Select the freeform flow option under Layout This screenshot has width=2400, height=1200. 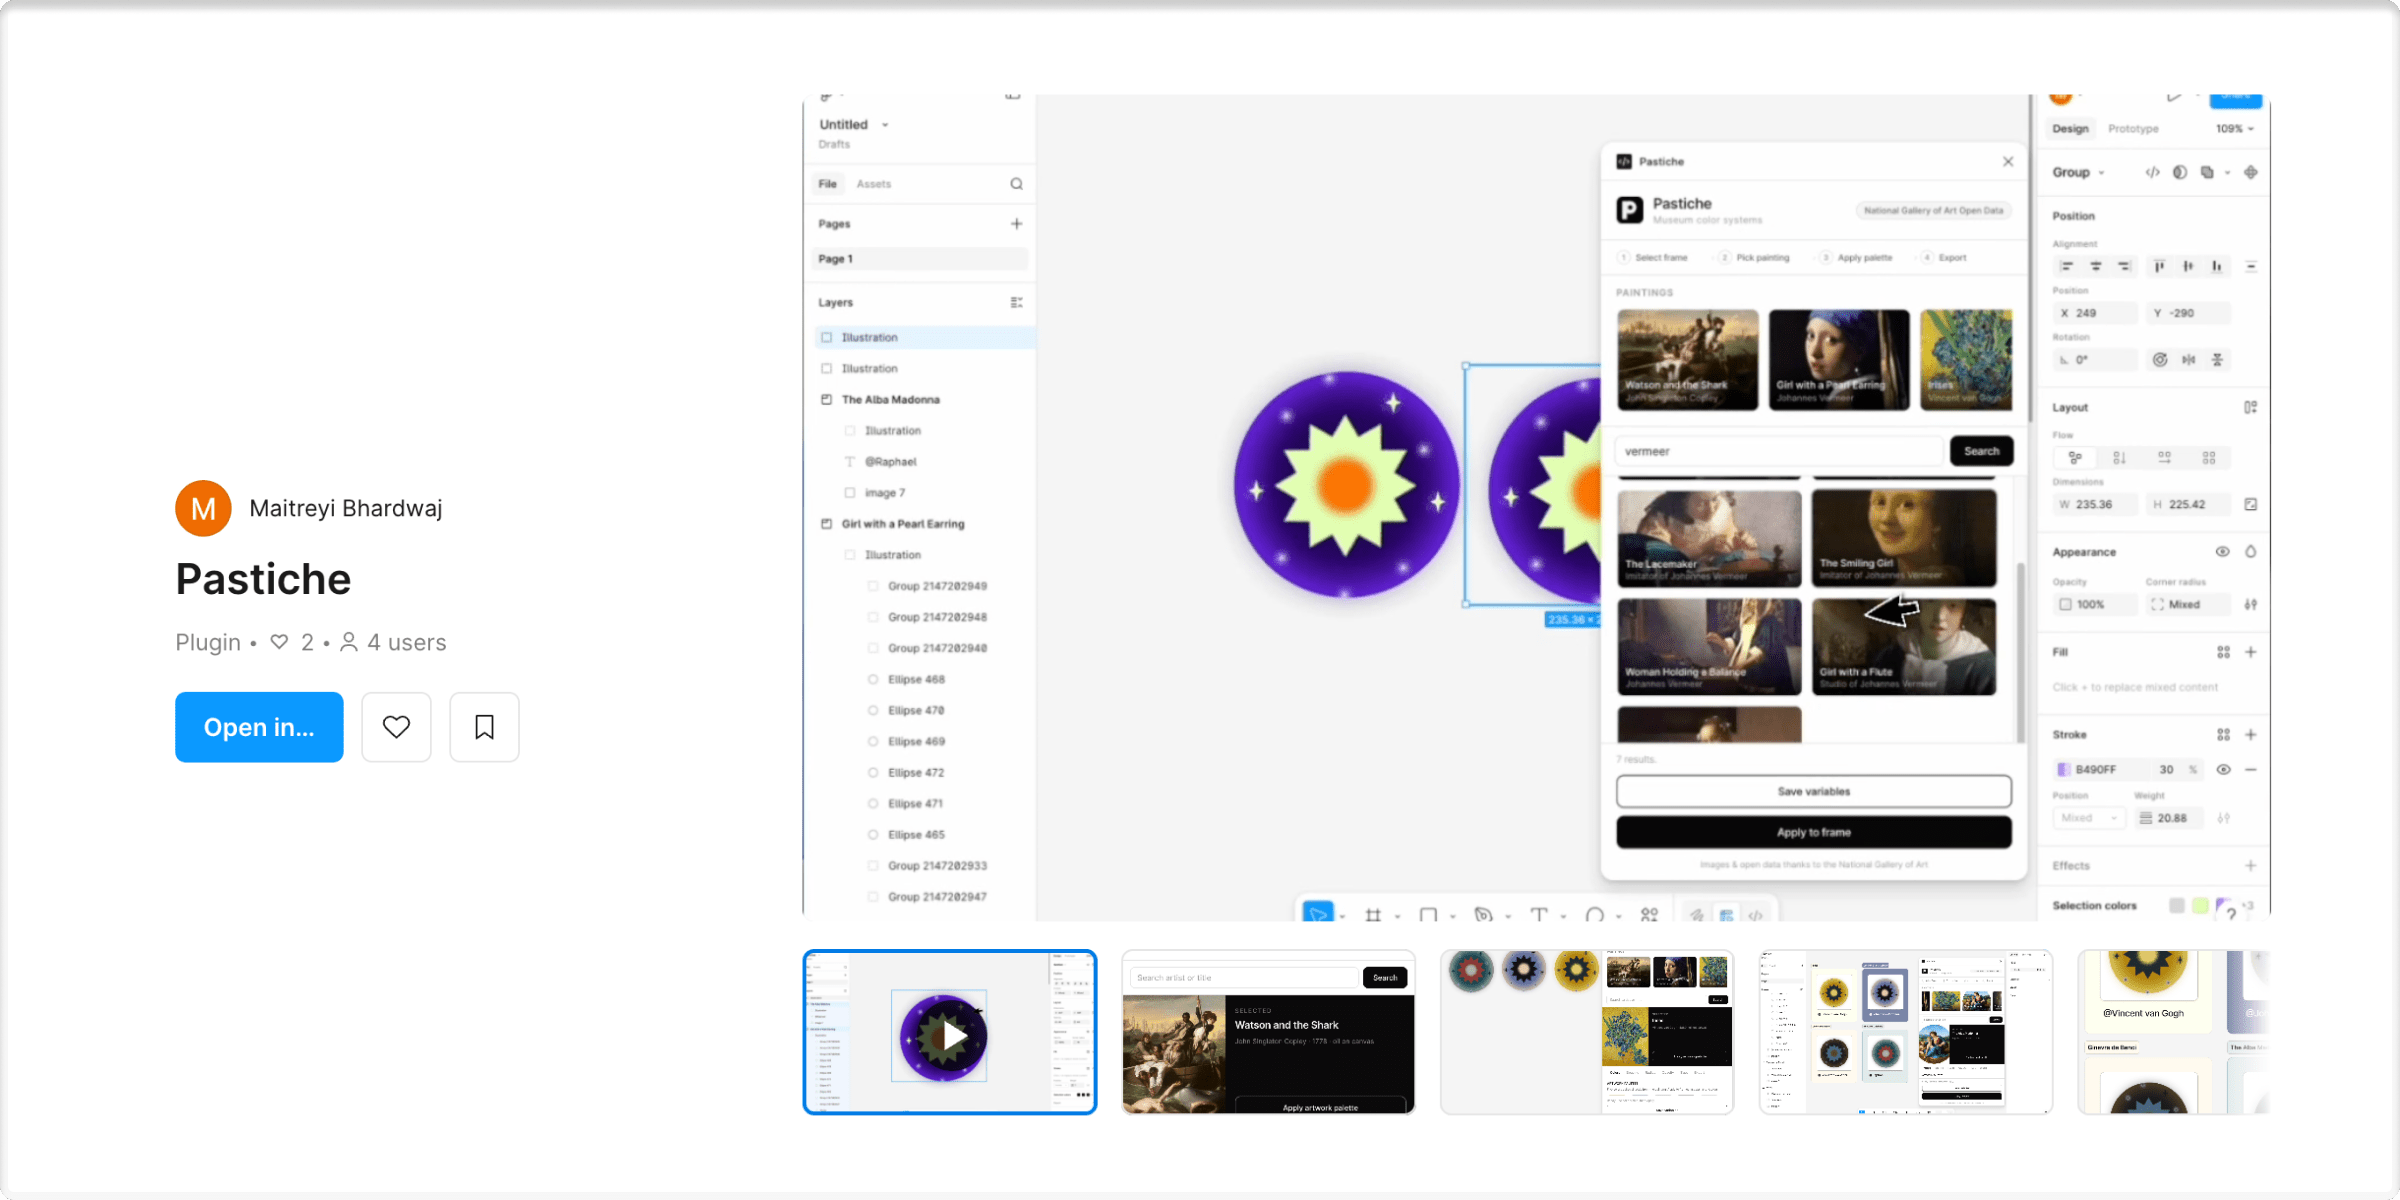[x=2075, y=458]
